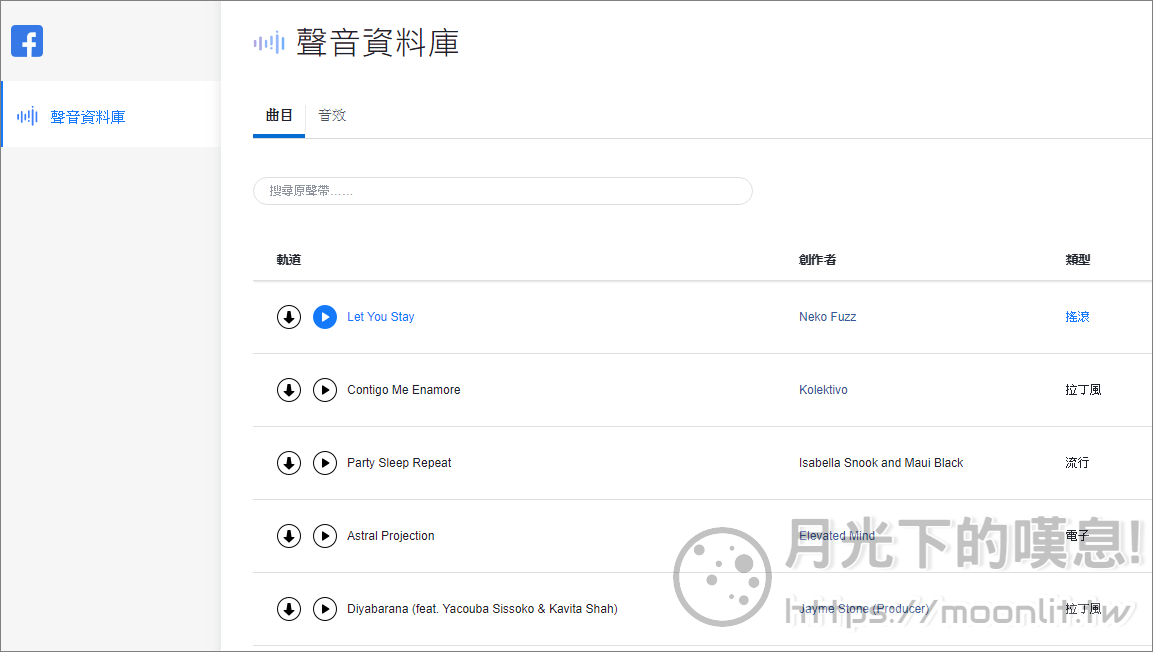Open the 搖滾 genre link
1153x652 pixels.
pos(1078,316)
